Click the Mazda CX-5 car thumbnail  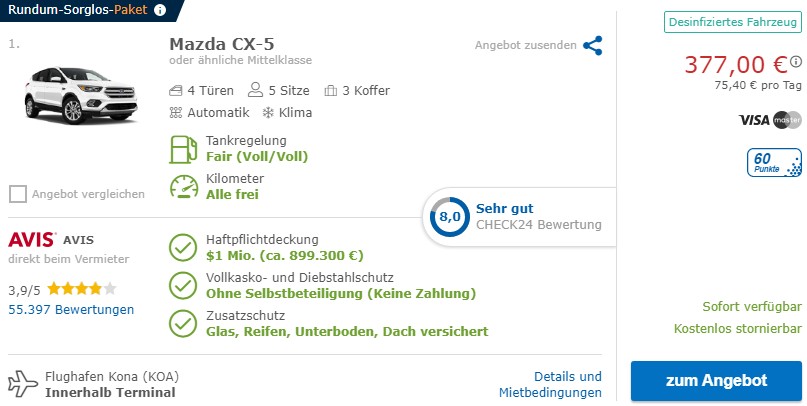click(x=81, y=95)
